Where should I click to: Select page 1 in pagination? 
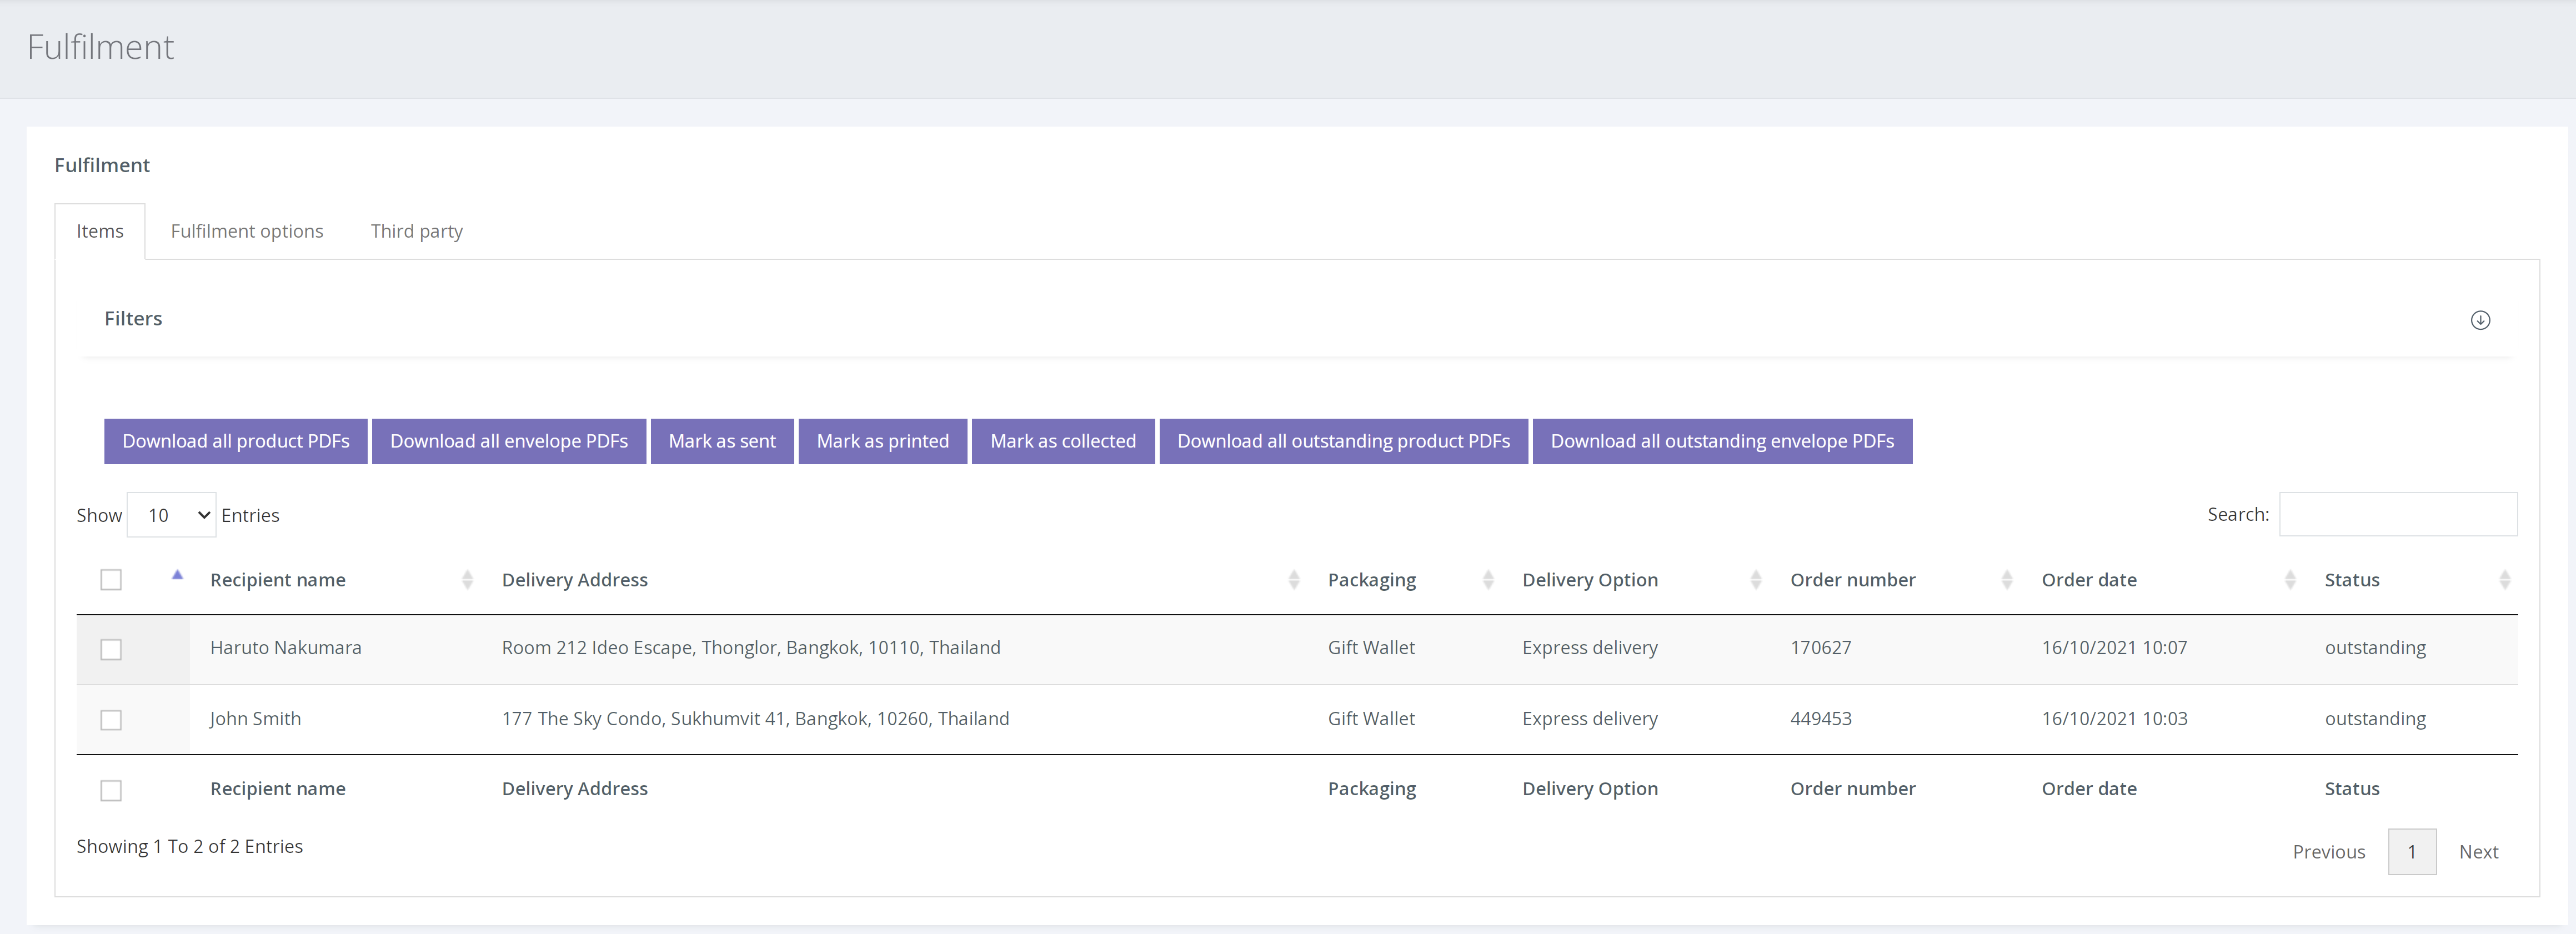pos(2412,852)
